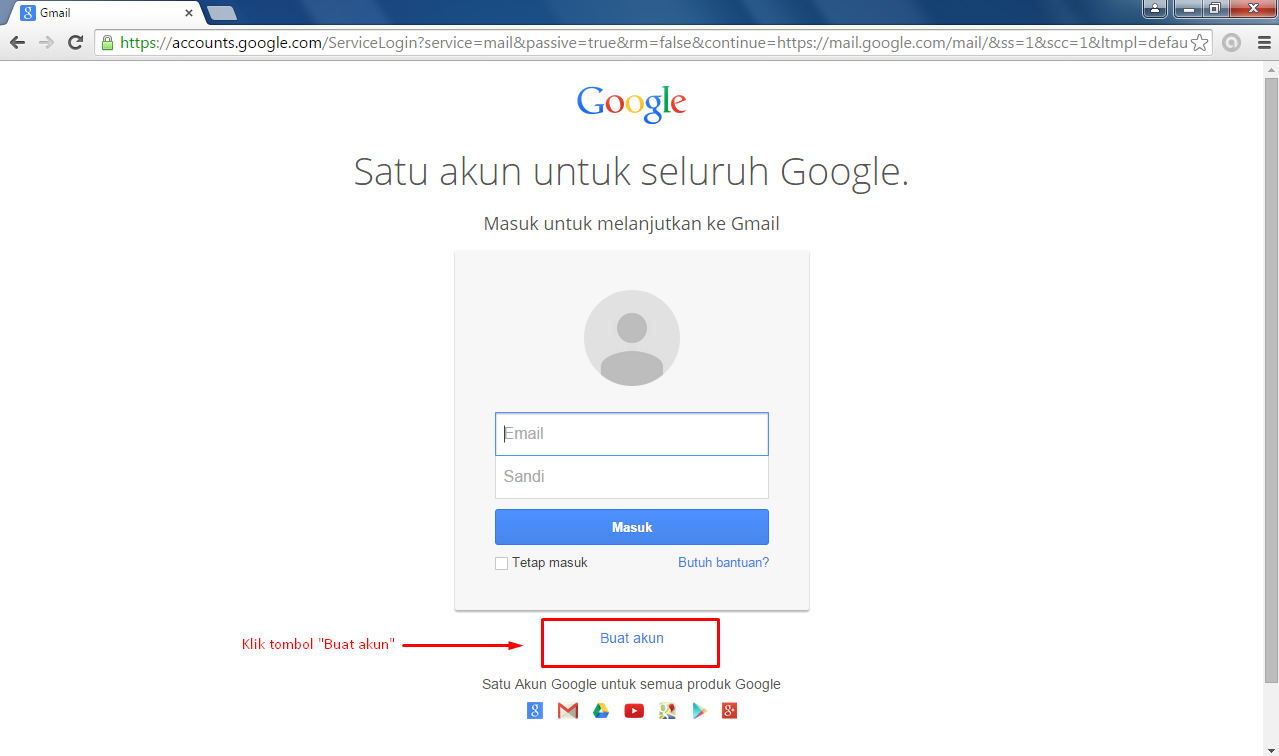Focus the Sandi password field

[632, 477]
